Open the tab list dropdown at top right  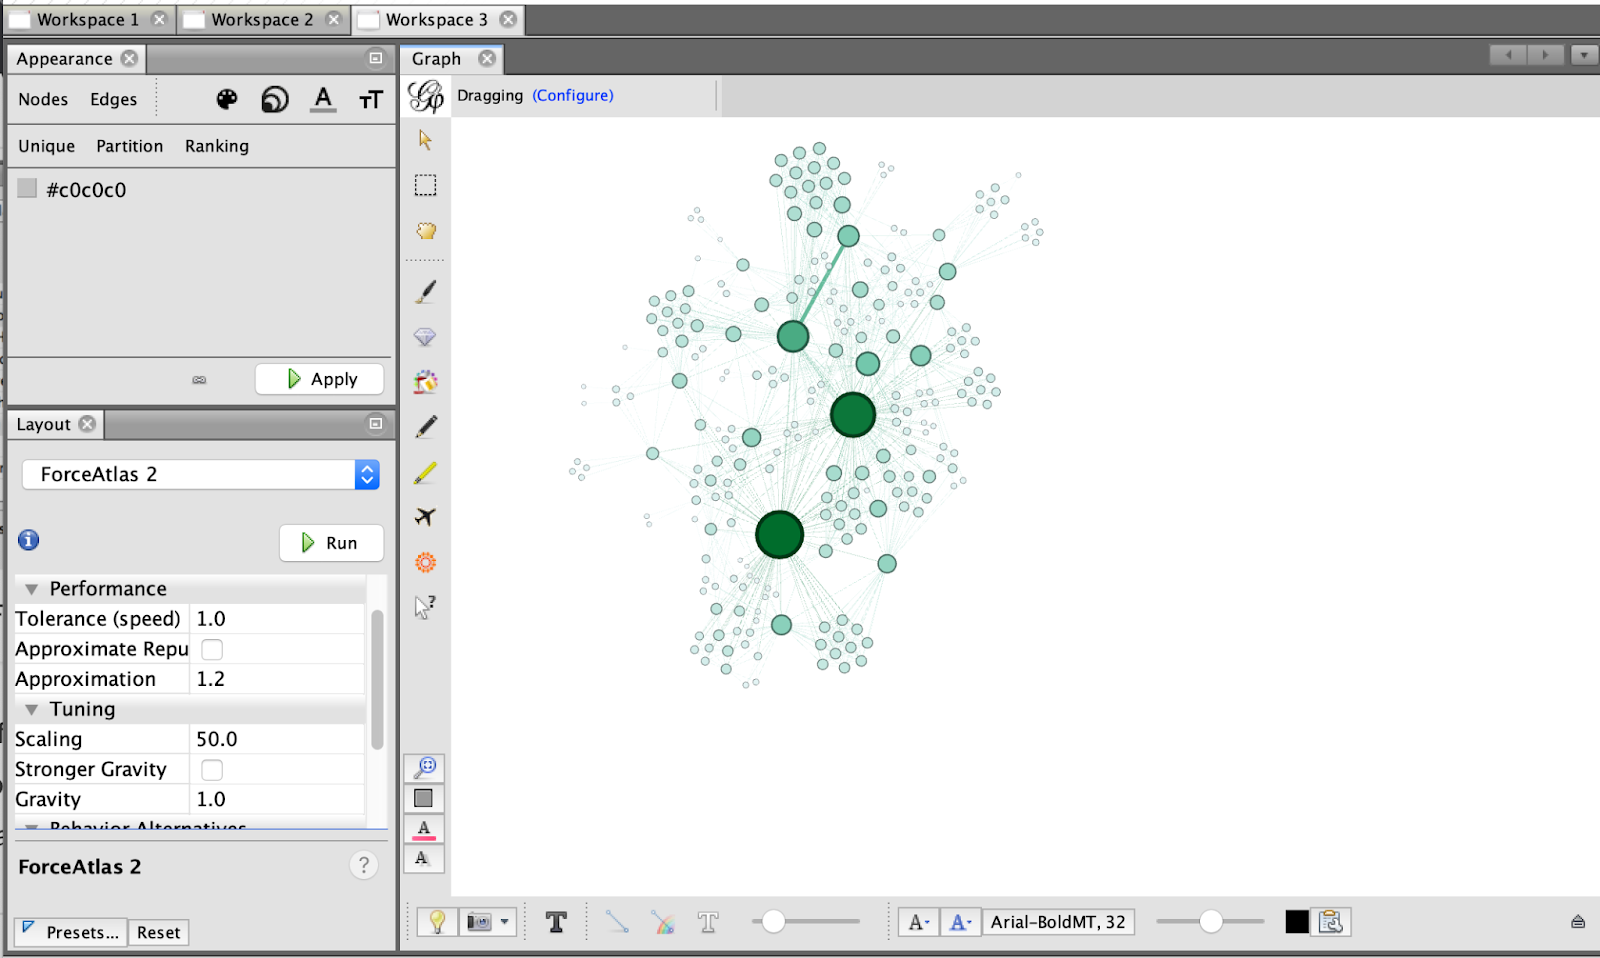coord(1584,55)
